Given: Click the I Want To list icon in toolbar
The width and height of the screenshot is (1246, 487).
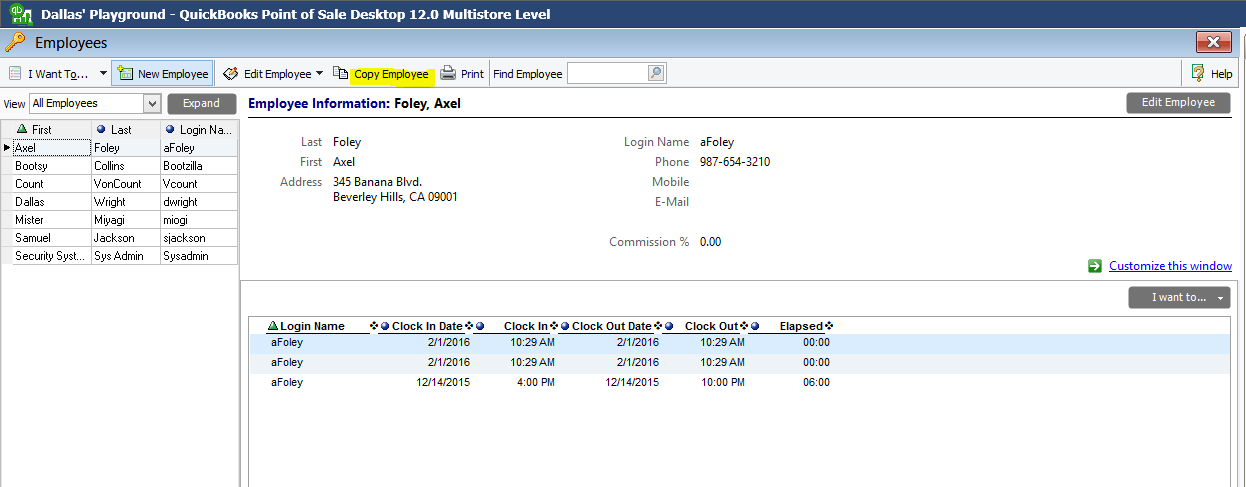Looking at the screenshot, I should [x=14, y=74].
